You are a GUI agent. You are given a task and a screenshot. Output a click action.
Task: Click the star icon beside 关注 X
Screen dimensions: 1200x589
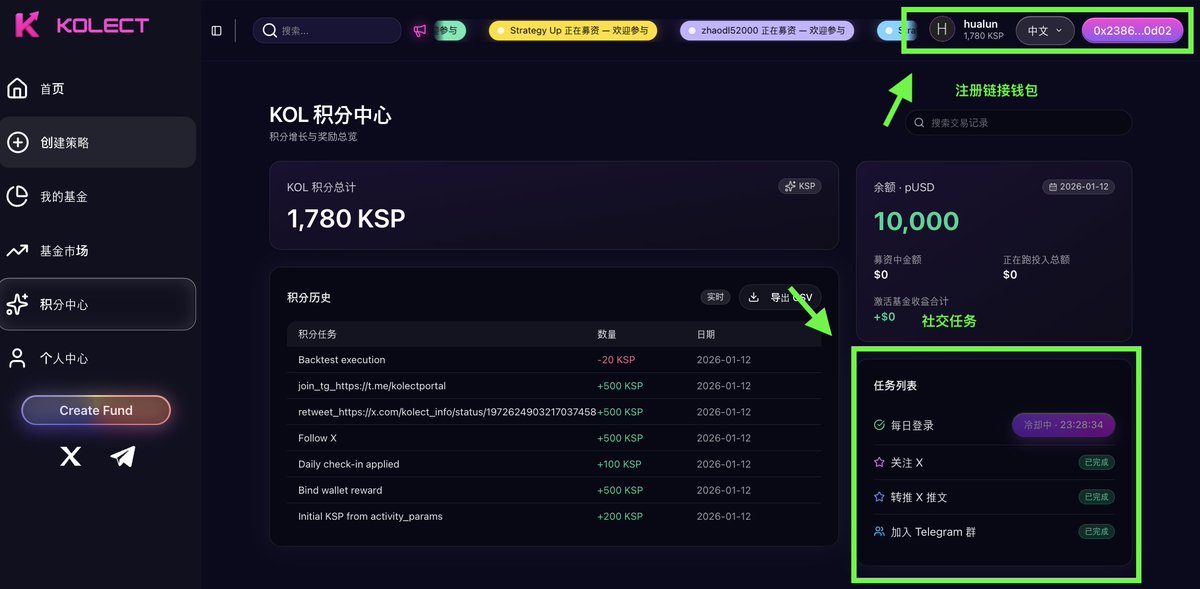click(879, 463)
